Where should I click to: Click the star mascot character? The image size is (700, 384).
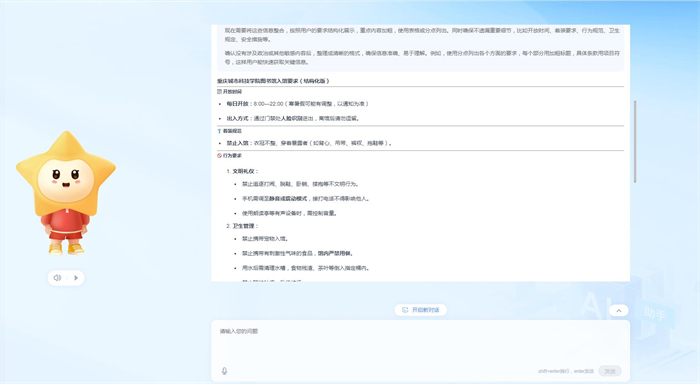coord(66,193)
